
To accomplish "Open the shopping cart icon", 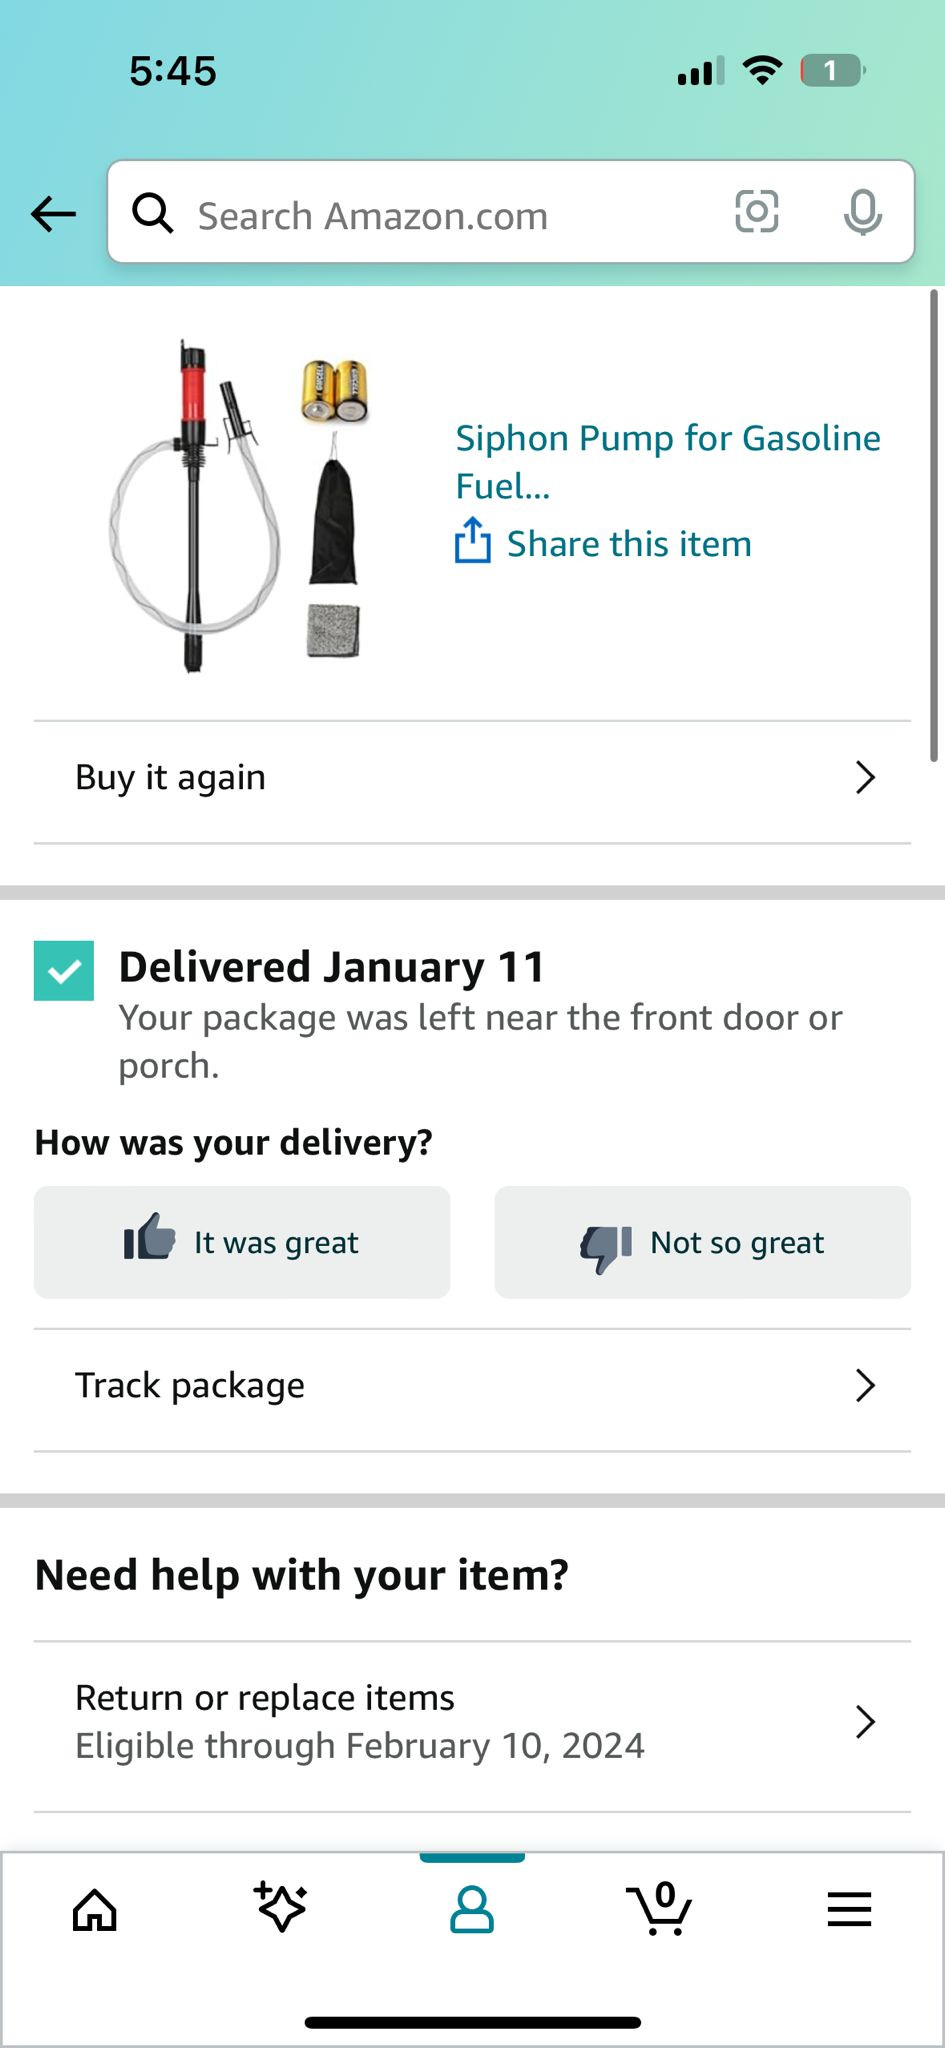I will click(659, 1910).
